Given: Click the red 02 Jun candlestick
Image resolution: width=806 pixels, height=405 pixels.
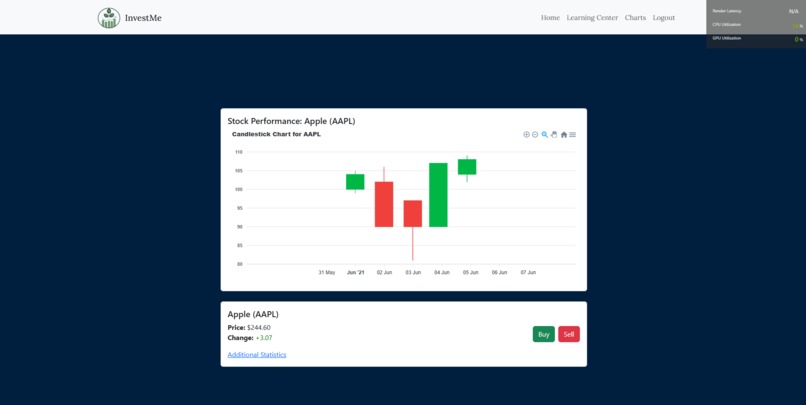Looking at the screenshot, I should (384, 204).
